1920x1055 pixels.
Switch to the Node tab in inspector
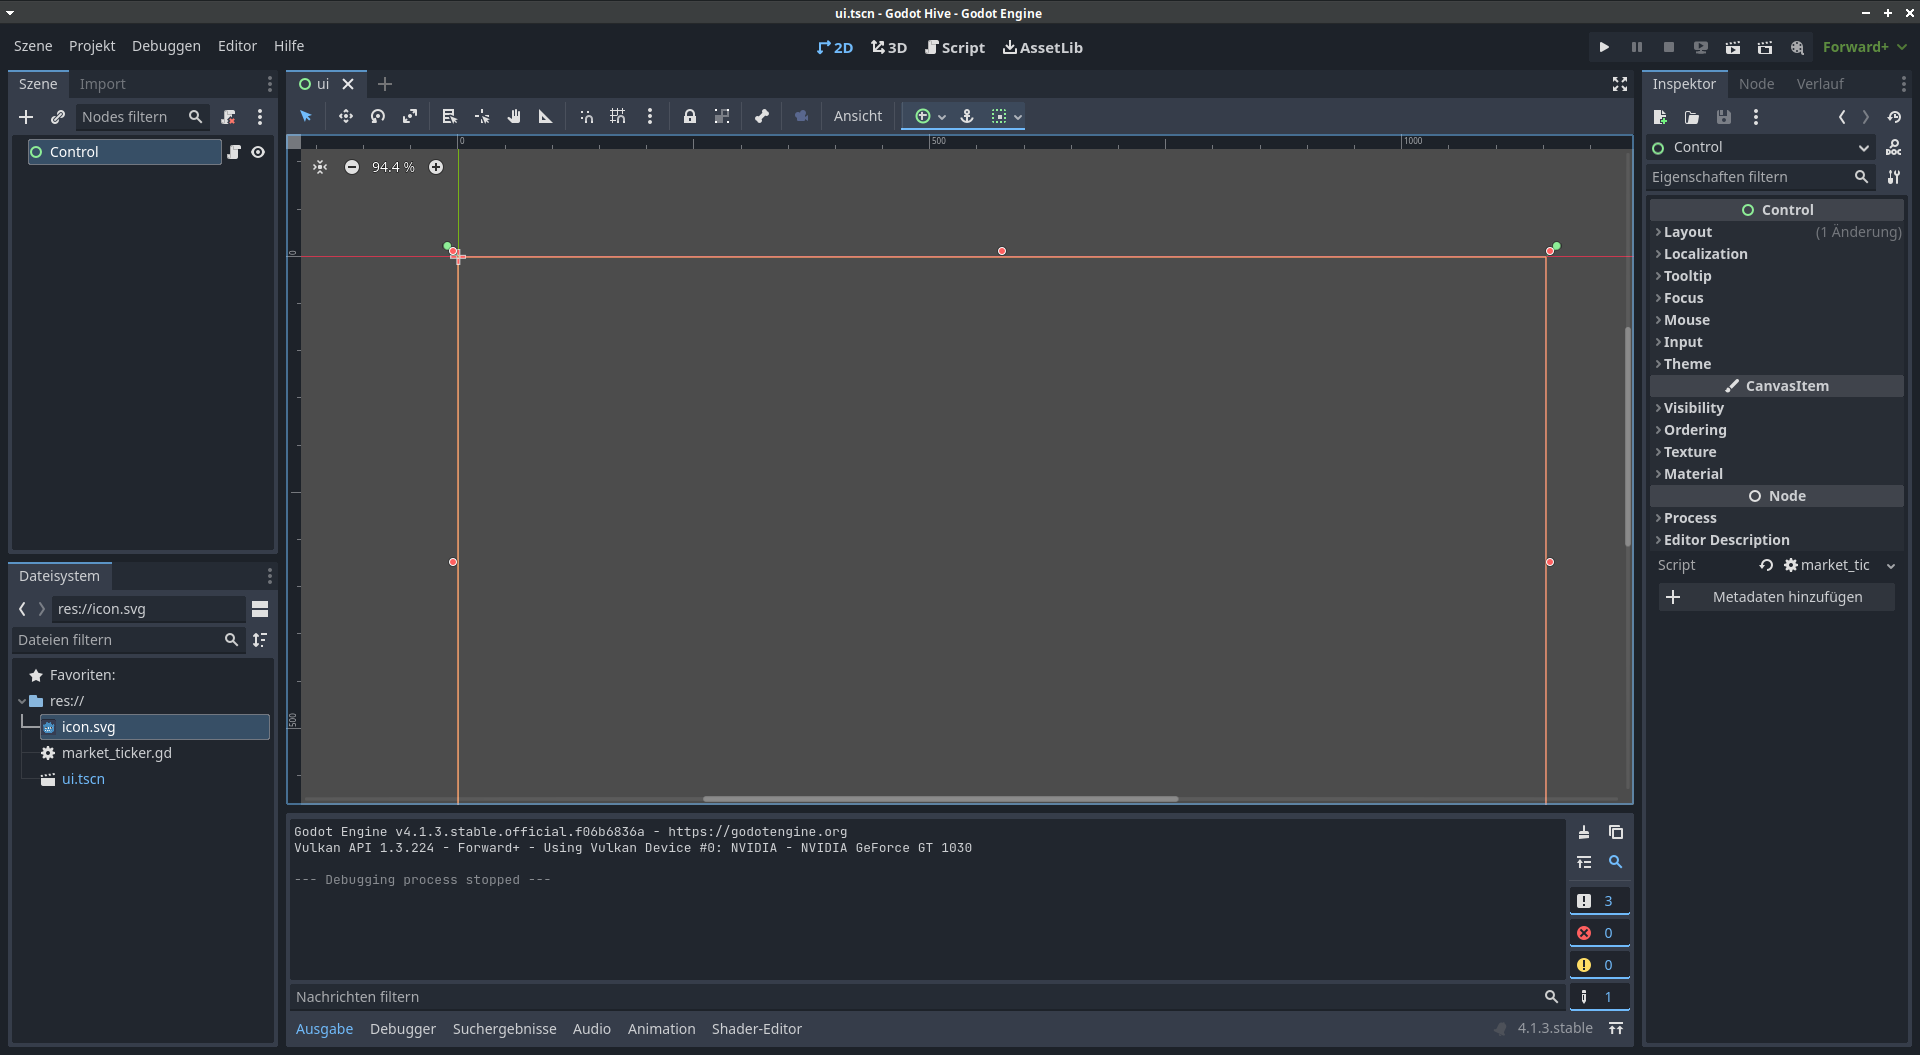coord(1756,84)
